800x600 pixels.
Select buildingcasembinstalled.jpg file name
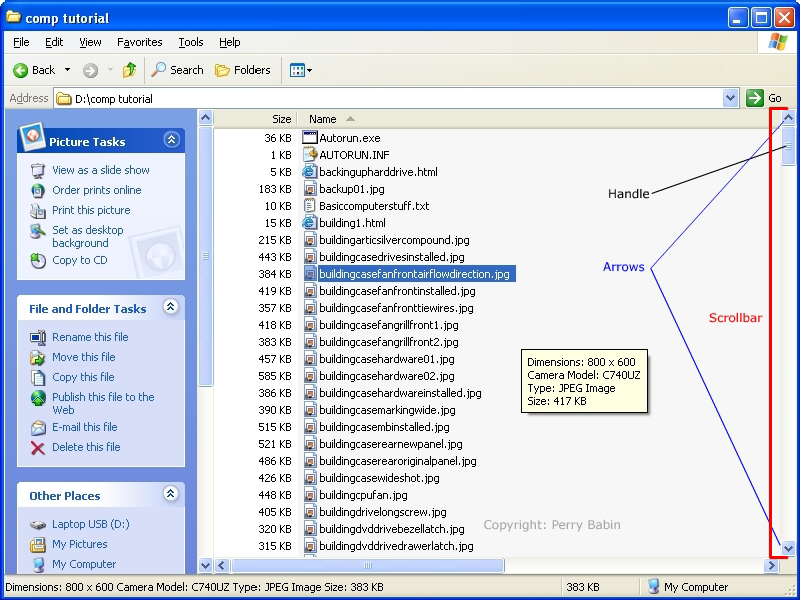[x=384, y=427]
